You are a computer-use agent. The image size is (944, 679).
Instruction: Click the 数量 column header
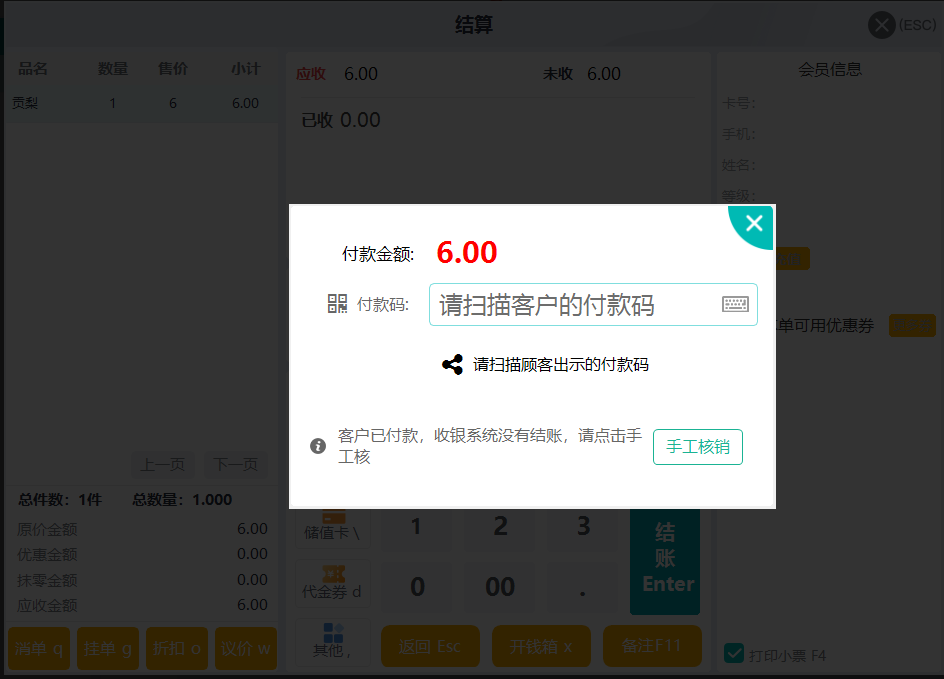[113, 69]
